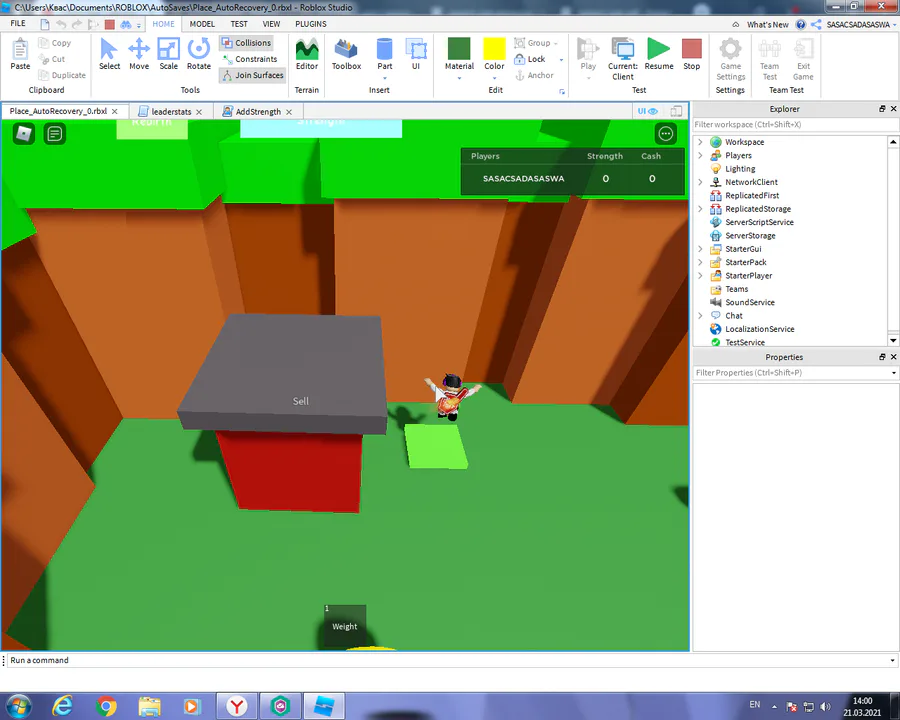This screenshot has width=900, height=720.
Task: Select the Select tool
Action: click(x=109, y=54)
